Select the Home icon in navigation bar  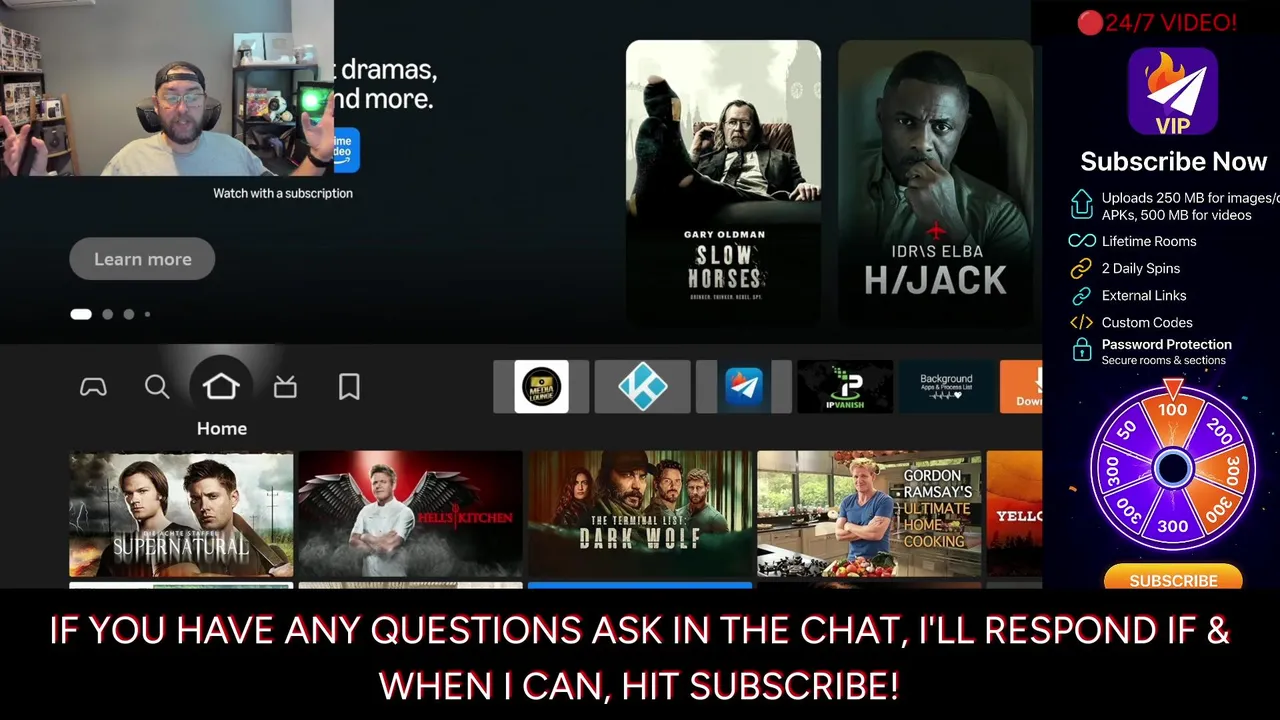221,387
